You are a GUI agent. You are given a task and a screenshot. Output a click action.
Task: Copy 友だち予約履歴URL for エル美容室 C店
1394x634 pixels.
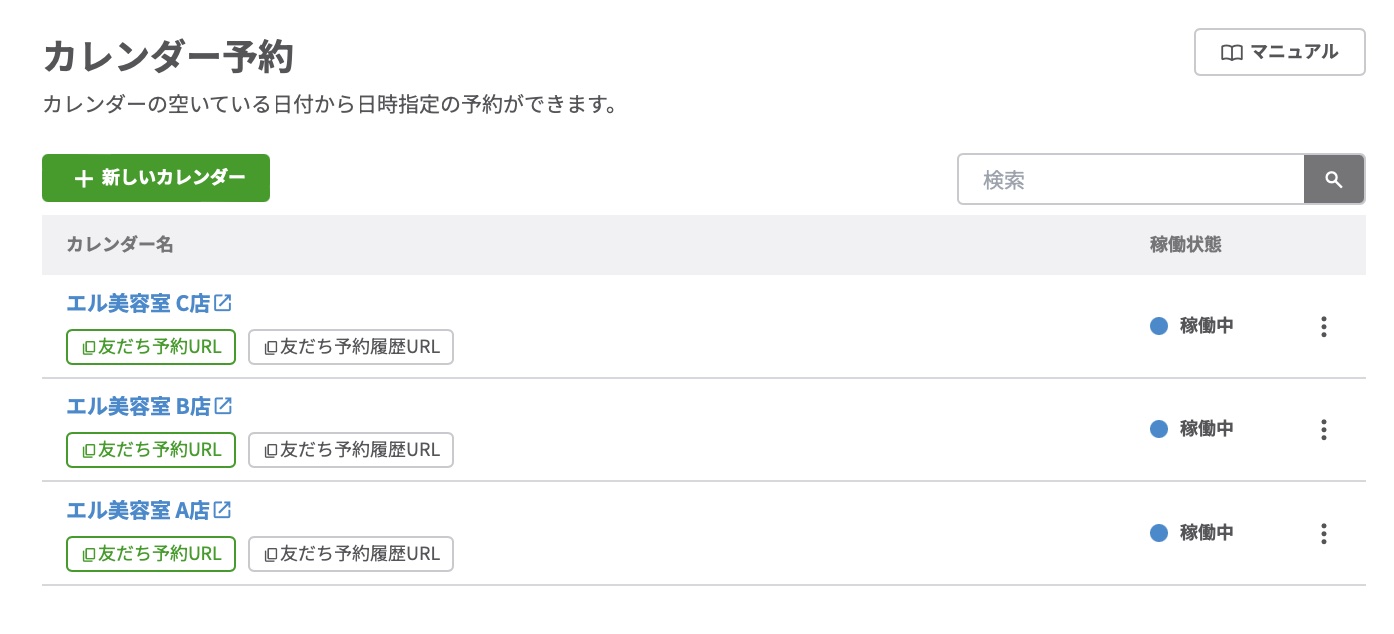coord(351,347)
